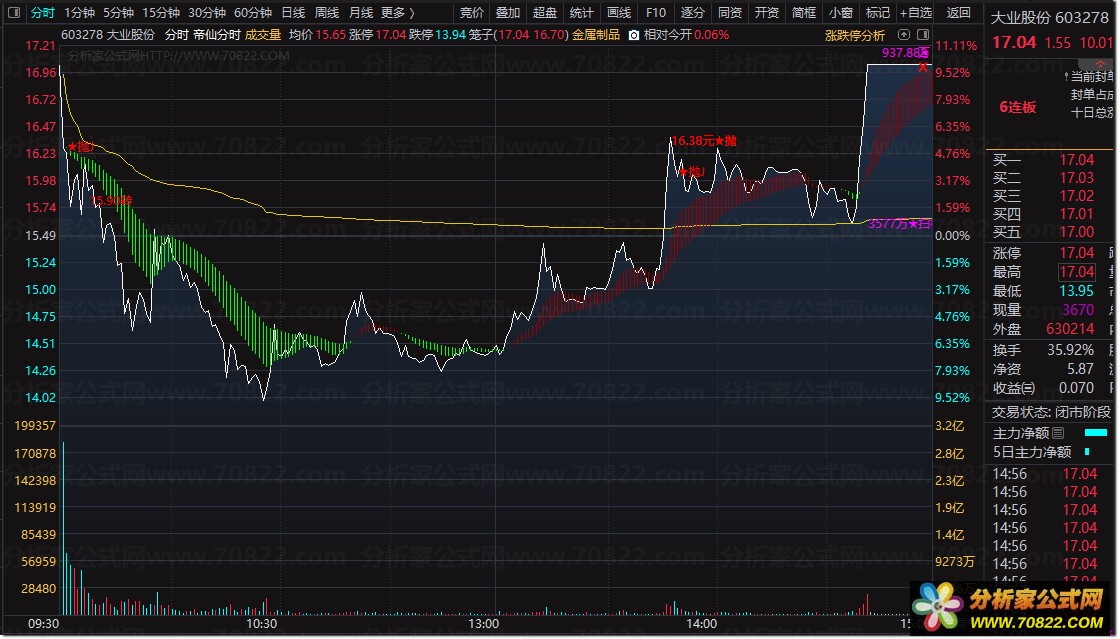Image resolution: width=1120 pixels, height=639 pixels.
Task: Switch to the 周线 weekly chart
Action: point(327,12)
